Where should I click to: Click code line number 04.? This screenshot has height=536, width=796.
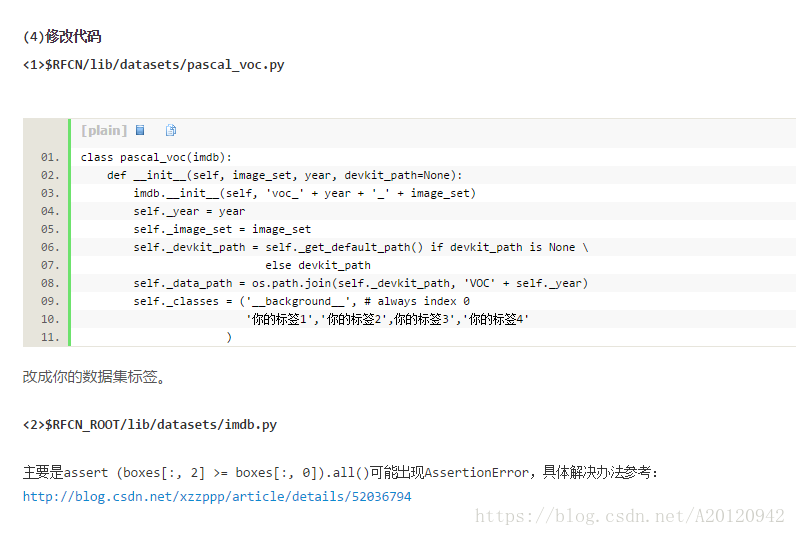pyautogui.click(x=50, y=211)
